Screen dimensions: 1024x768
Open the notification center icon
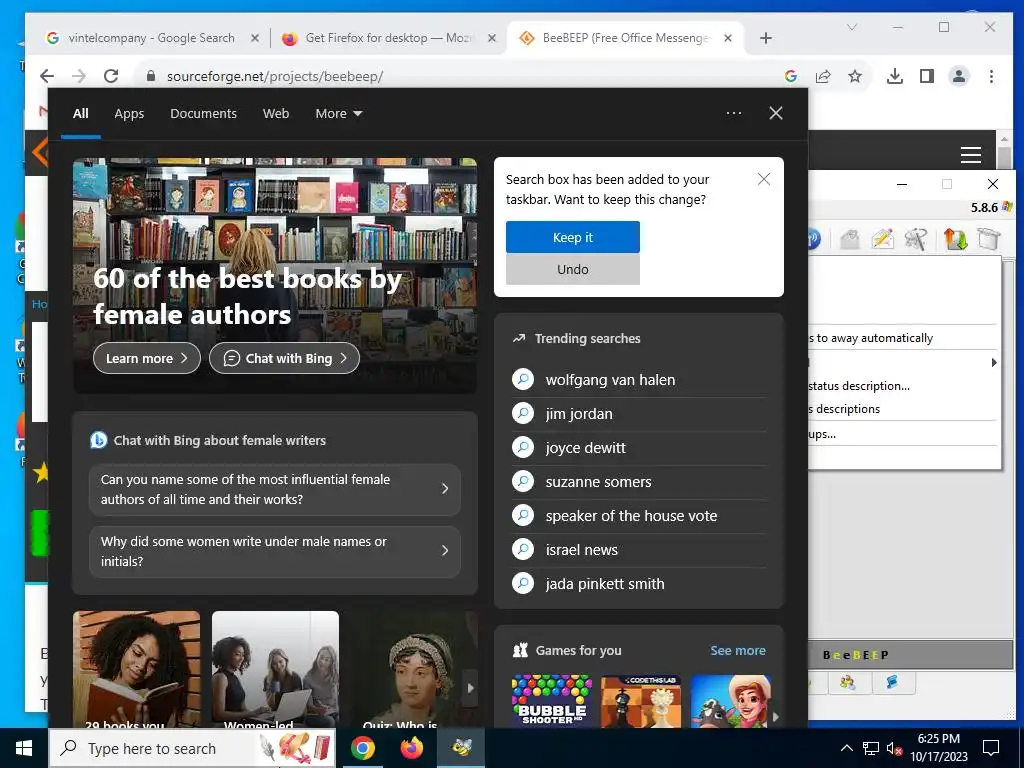pyautogui.click(x=991, y=748)
